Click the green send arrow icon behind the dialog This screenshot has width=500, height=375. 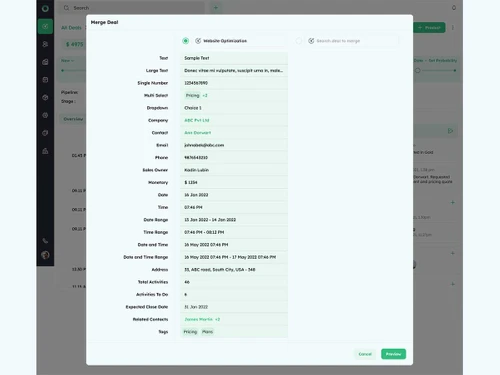pos(450,131)
